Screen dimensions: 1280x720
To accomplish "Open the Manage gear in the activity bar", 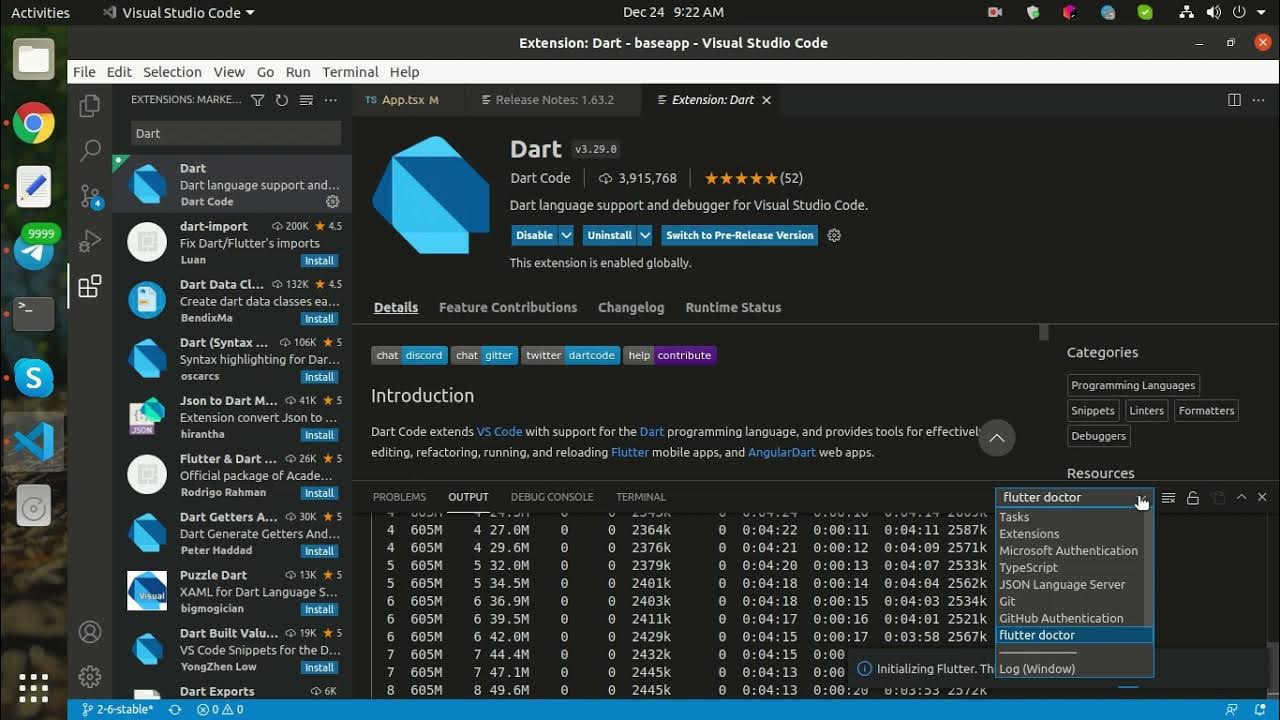I will click(90, 677).
